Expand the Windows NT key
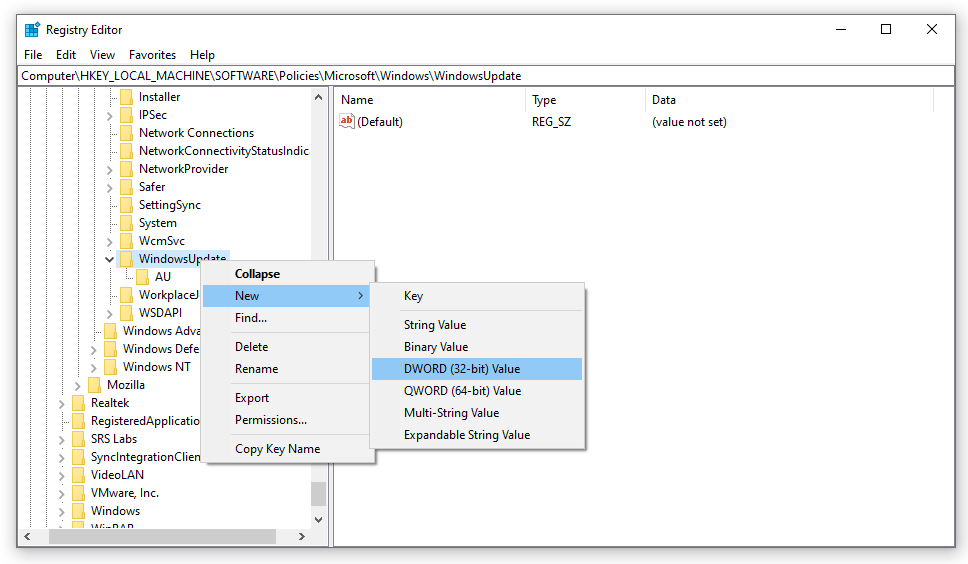This screenshot has width=968, height=564. tap(93, 368)
